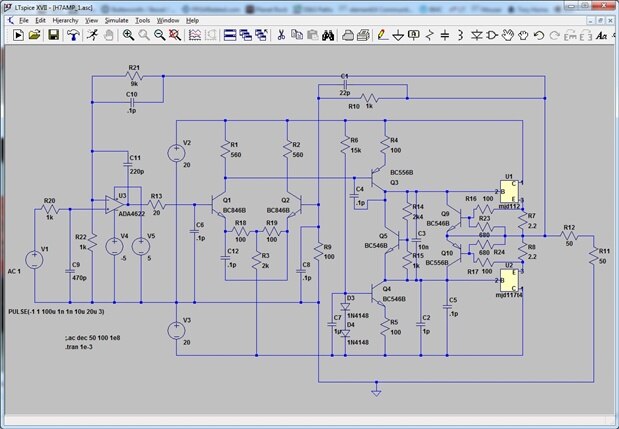Click the Zoom in magnifier icon

click(129, 35)
